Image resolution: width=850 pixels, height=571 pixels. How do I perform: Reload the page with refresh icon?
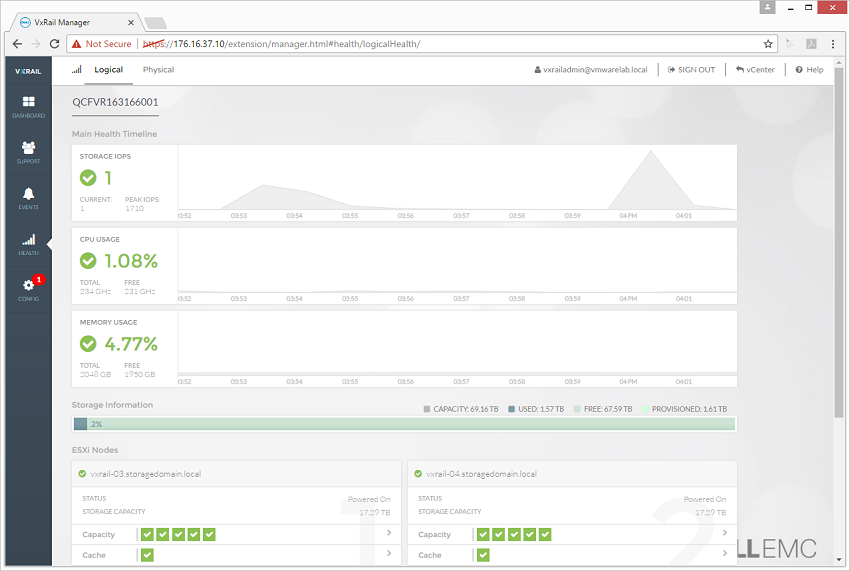[x=54, y=44]
